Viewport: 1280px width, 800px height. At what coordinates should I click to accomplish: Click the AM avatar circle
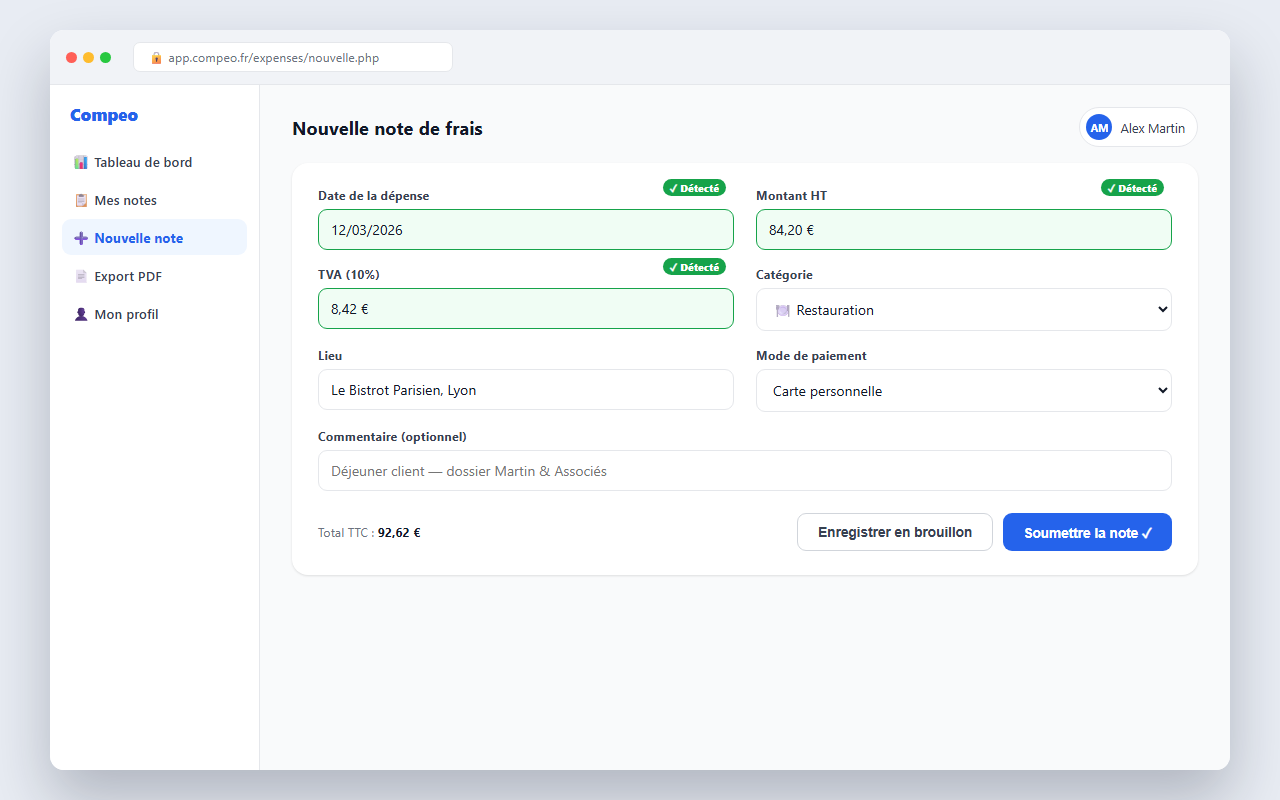1099,128
